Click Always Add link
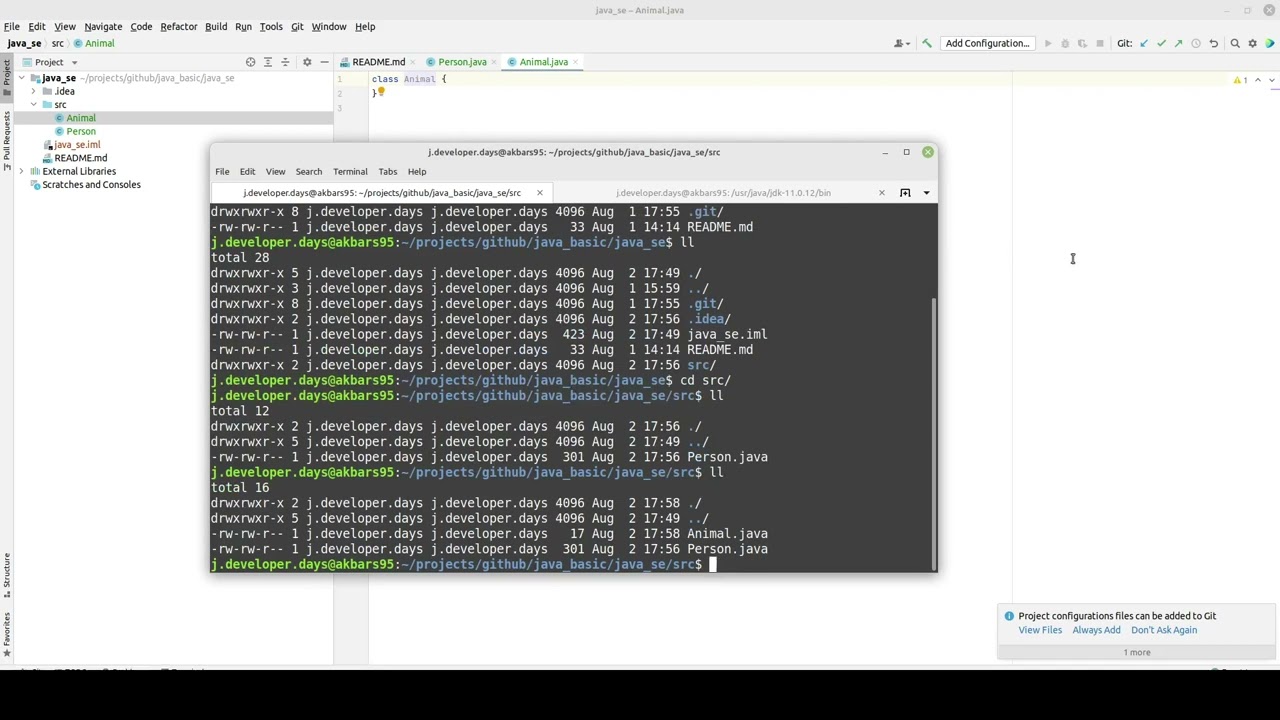 (1096, 630)
